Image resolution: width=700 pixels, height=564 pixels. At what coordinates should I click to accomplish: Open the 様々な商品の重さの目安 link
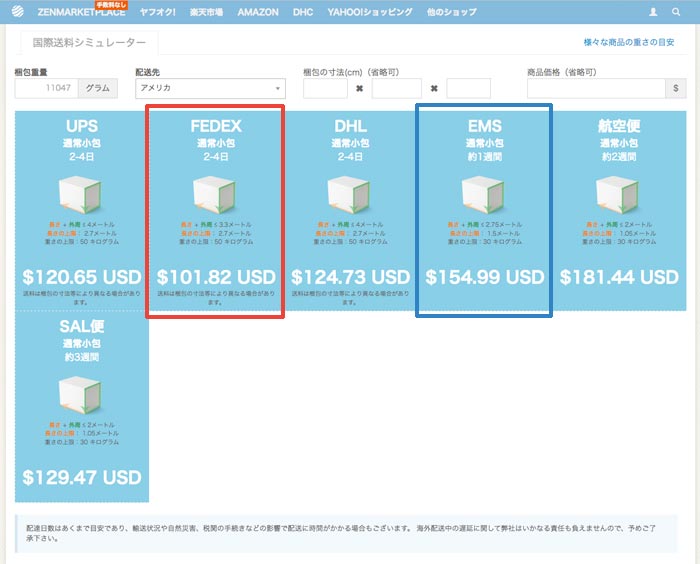click(x=629, y=42)
